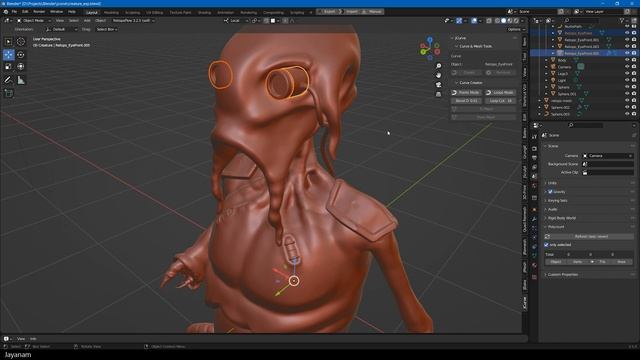The image size is (640, 360).
Task: Switch to the Sculpting workspace tab
Action: coord(132,13)
